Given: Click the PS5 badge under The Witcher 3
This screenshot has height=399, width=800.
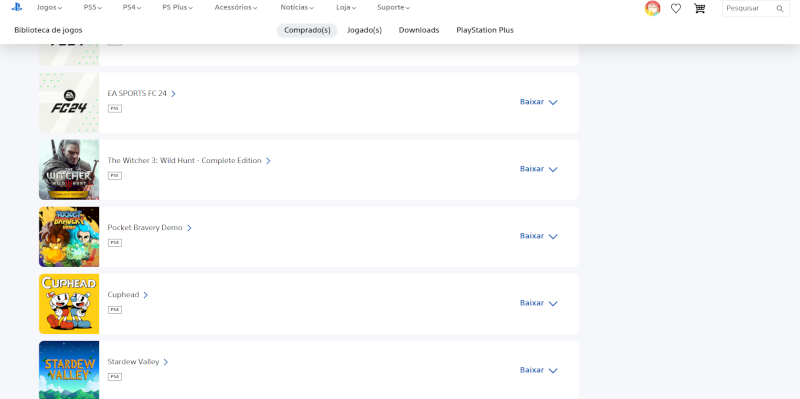Looking at the screenshot, I should (115, 176).
